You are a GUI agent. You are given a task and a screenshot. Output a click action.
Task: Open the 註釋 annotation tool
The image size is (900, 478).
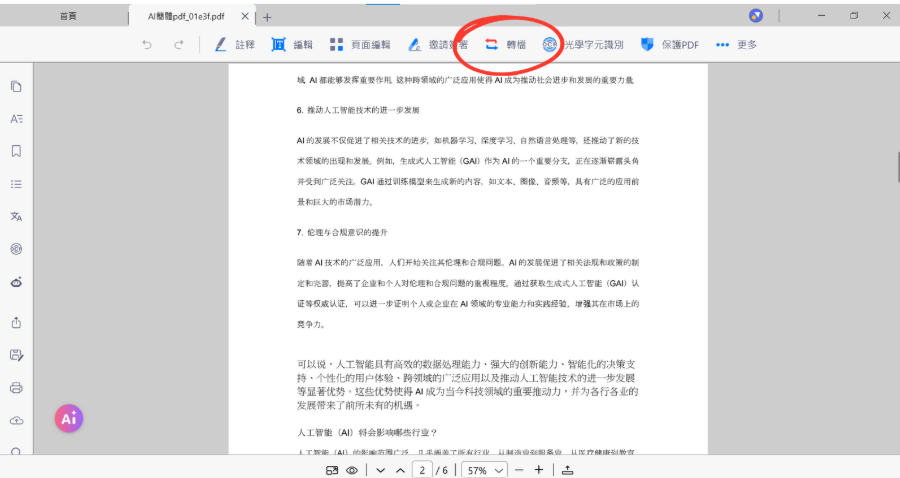coord(234,44)
